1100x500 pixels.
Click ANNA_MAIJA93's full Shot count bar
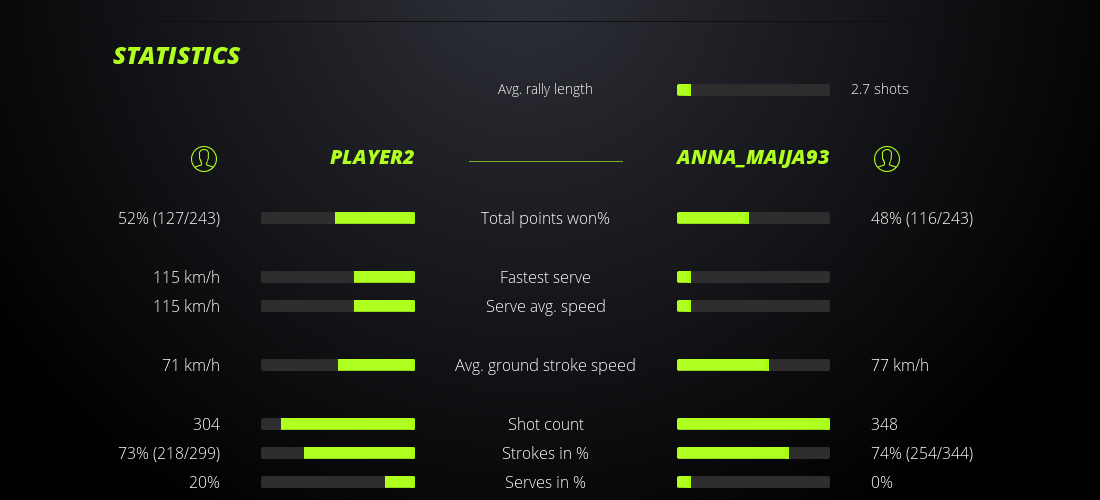(x=753, y=424)
